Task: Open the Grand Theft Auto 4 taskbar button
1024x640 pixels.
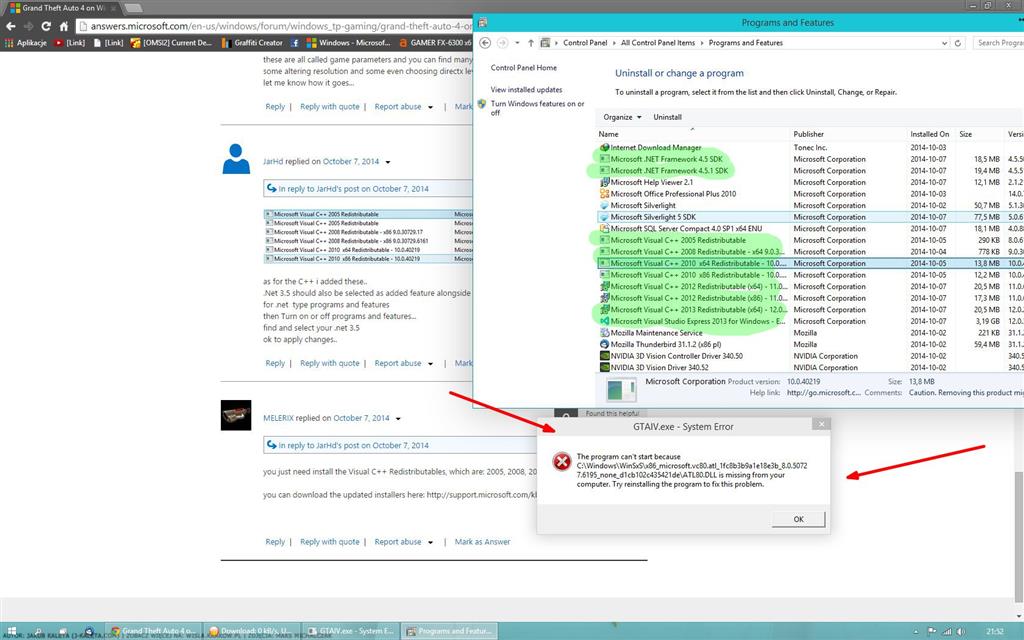Action: pos(152,631)
